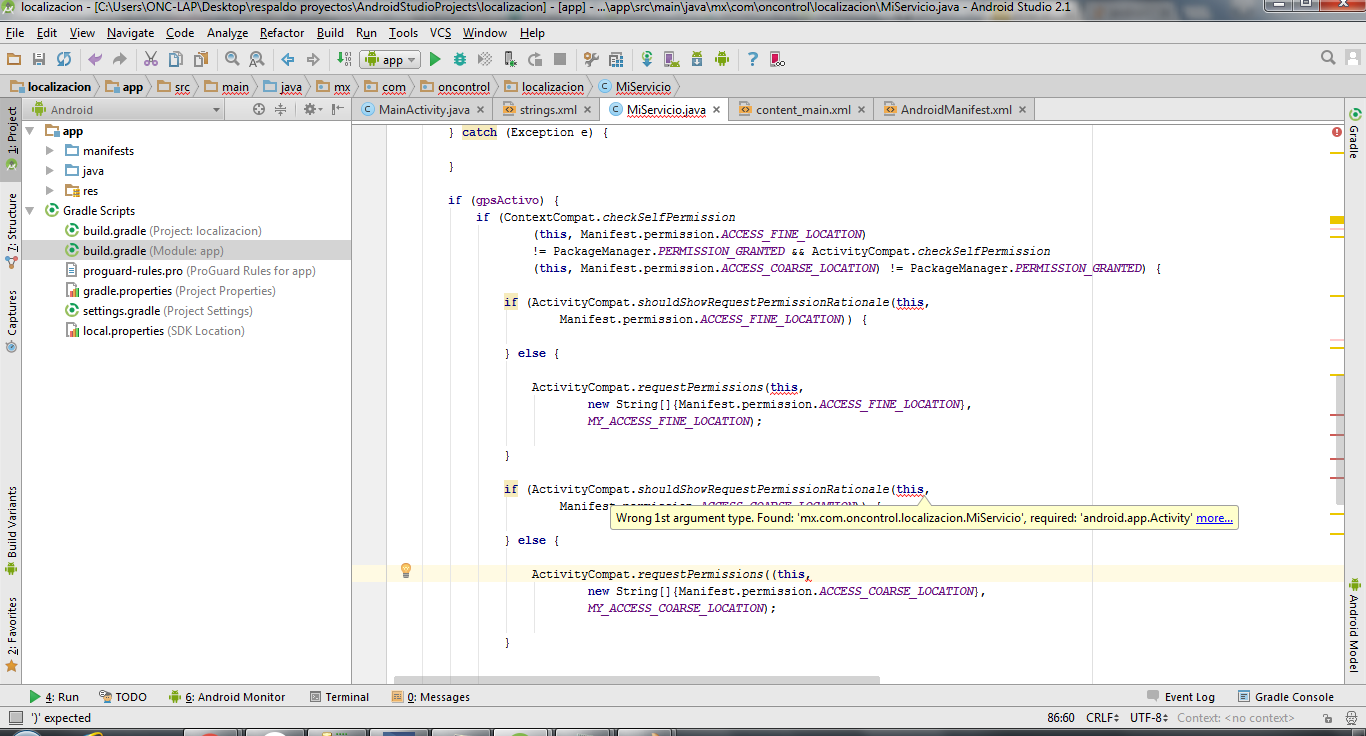Screen dimensions: 1366x736
Task: Open the Refactor menu
Action: click(282, 33)
